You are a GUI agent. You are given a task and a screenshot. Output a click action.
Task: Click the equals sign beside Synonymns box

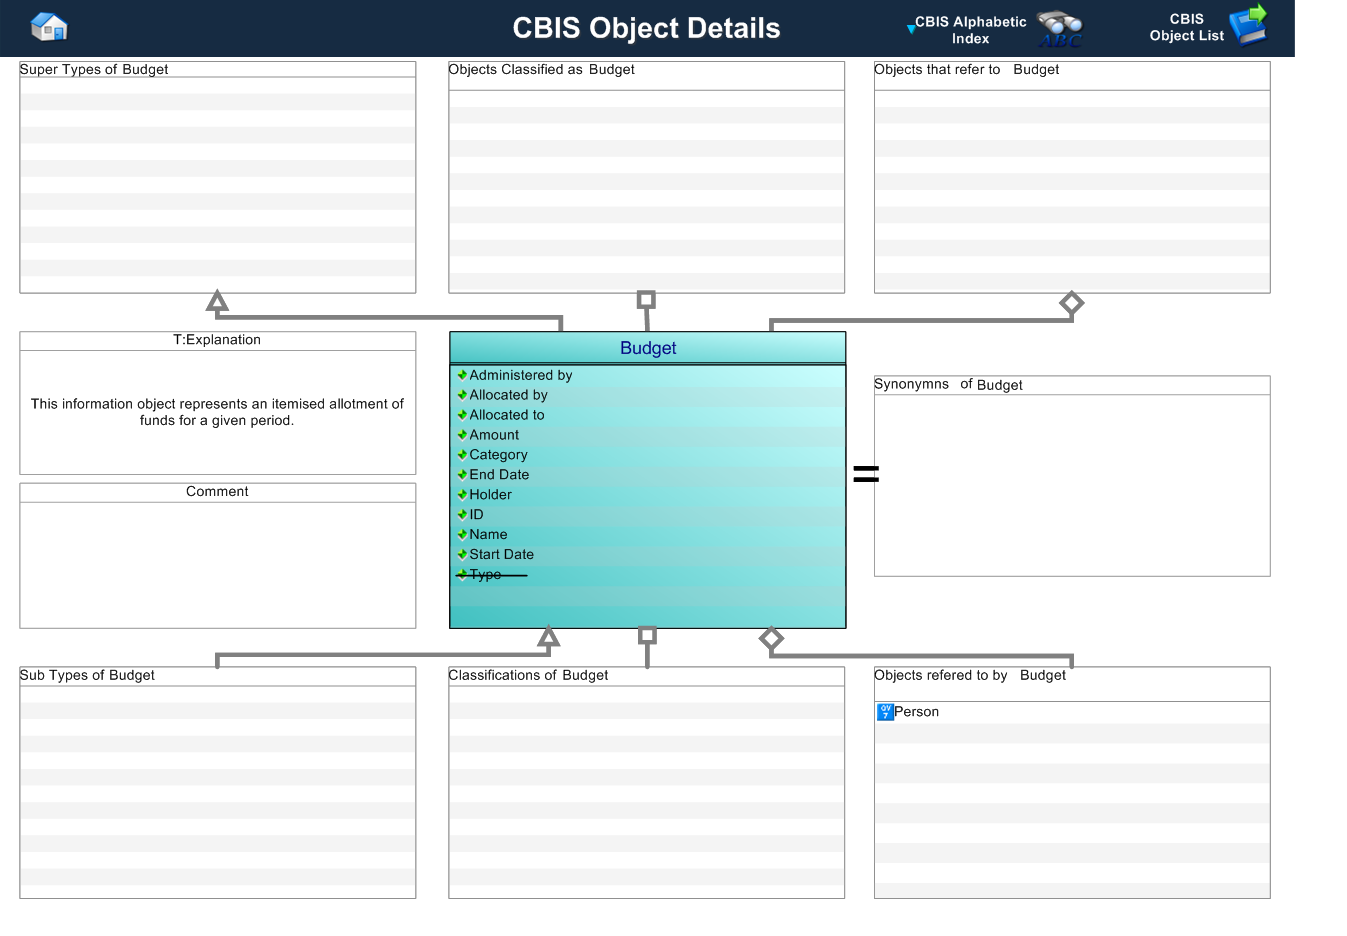866,474
